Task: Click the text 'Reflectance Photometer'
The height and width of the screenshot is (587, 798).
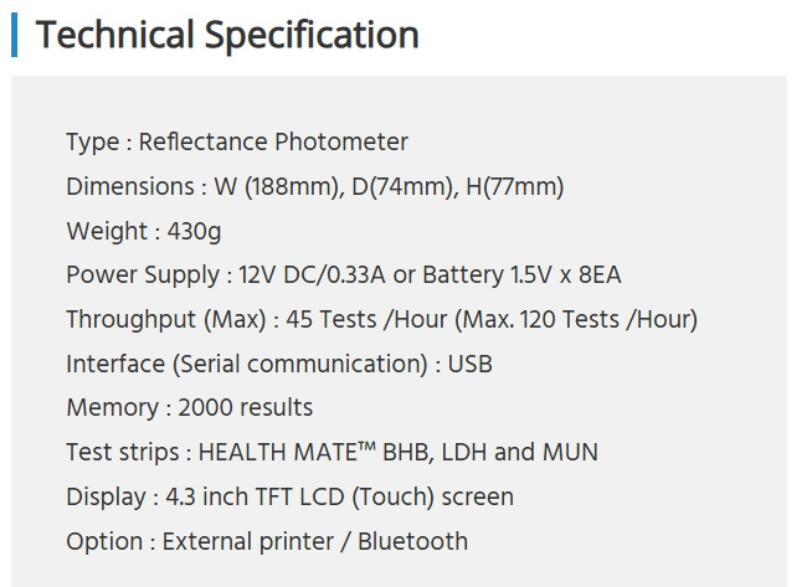Action: (273, 142)
